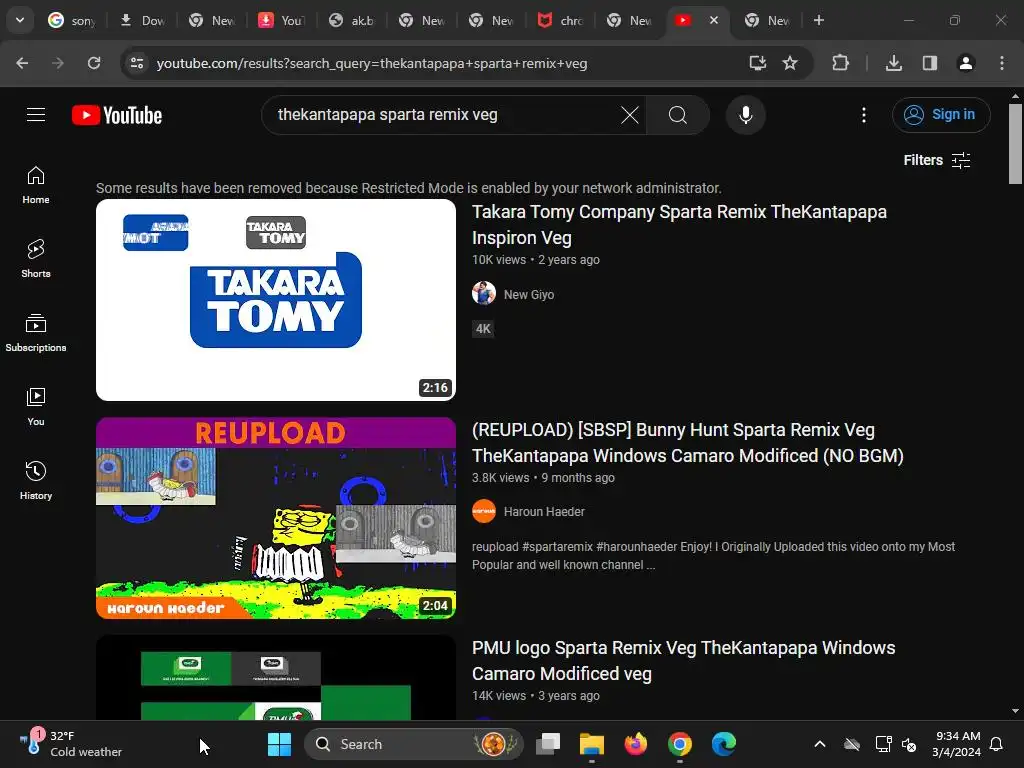Click the muted volume icon in tray

pyautogui.click(x=909, y=744)
